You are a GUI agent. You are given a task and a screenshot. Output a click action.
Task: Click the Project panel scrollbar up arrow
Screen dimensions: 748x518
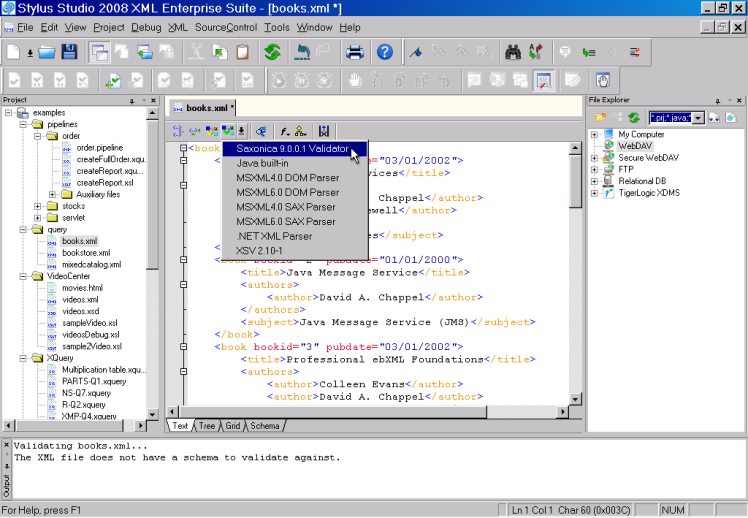click(x=152, y=114)
